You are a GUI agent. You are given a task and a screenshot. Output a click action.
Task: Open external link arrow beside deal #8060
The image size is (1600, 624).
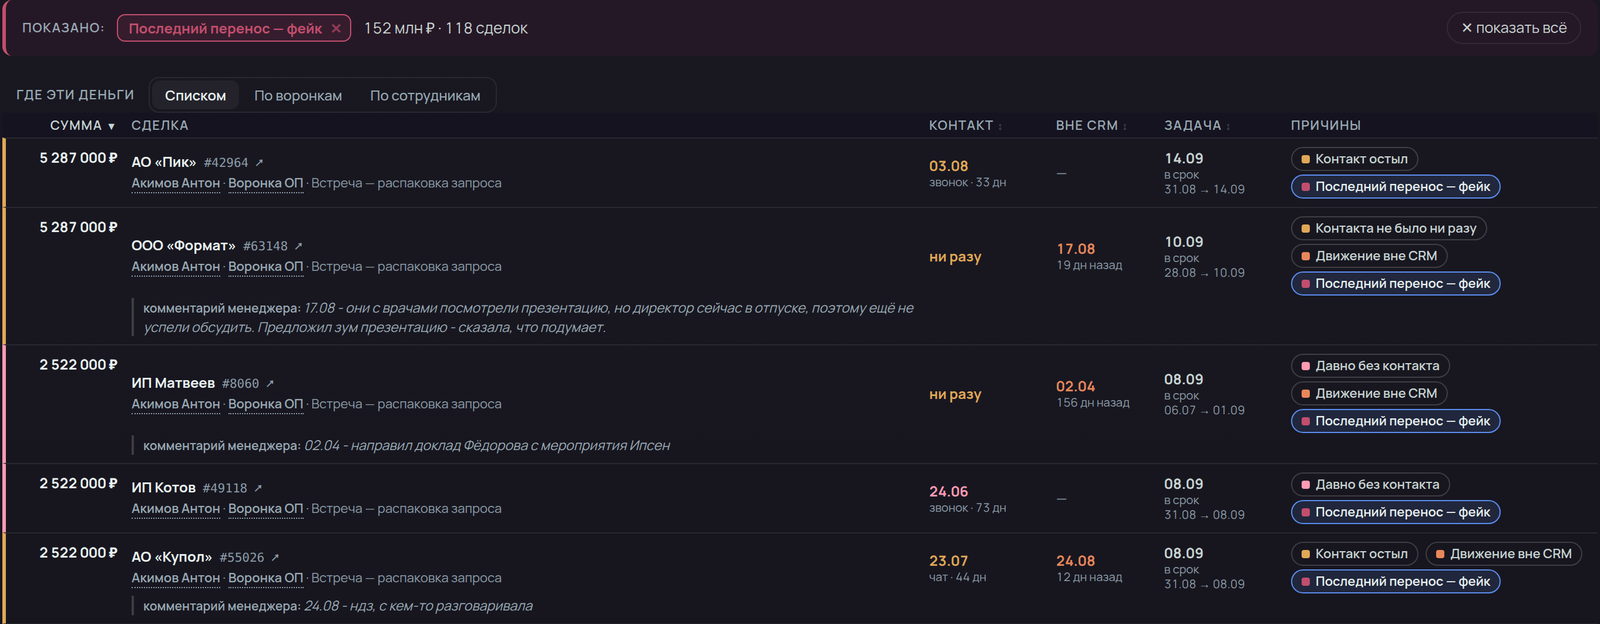[x=270, y=384]
